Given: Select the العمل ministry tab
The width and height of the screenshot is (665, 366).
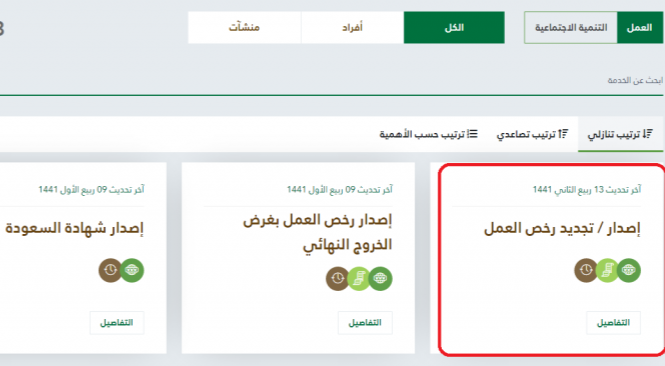Looking at the screenshot, I should tap(640, 28).
